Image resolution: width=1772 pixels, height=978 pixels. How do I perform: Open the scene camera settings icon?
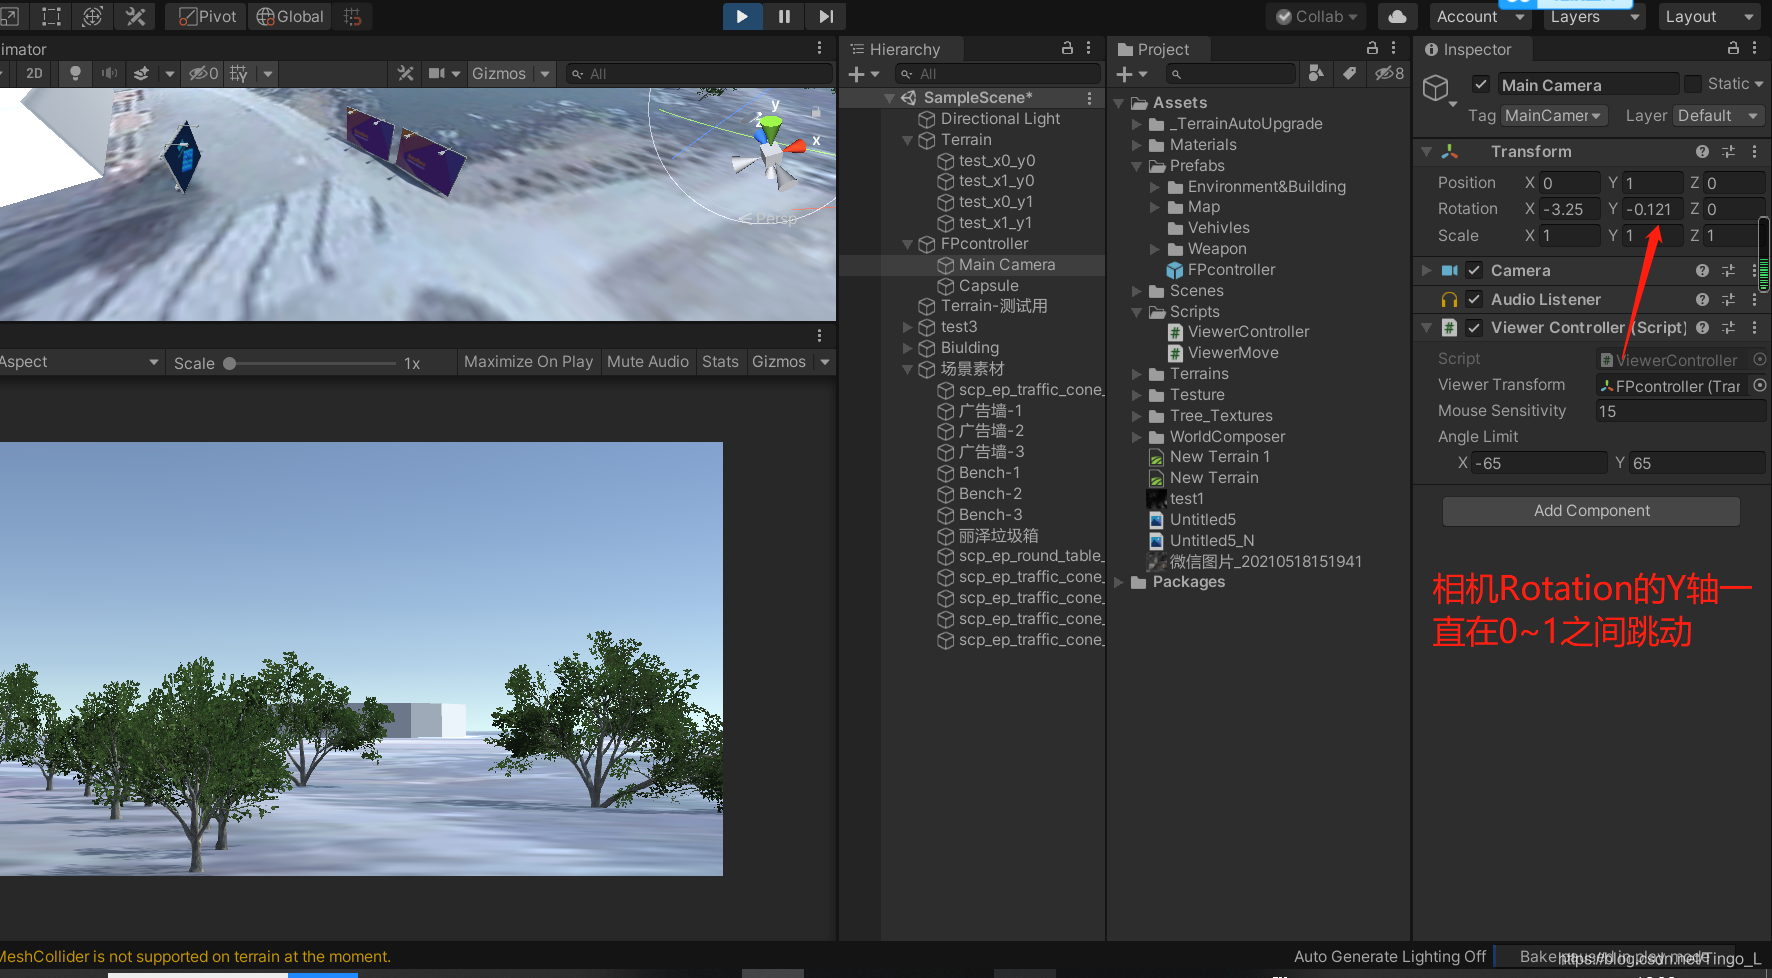pyautogui.click(x=437, y=73)
